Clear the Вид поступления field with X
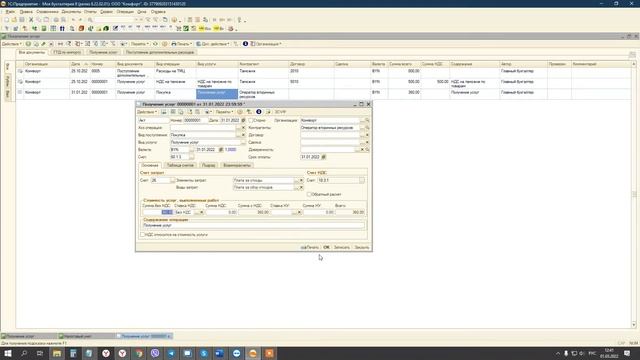This screenshot has width=640, height=360. pos(243,135)
